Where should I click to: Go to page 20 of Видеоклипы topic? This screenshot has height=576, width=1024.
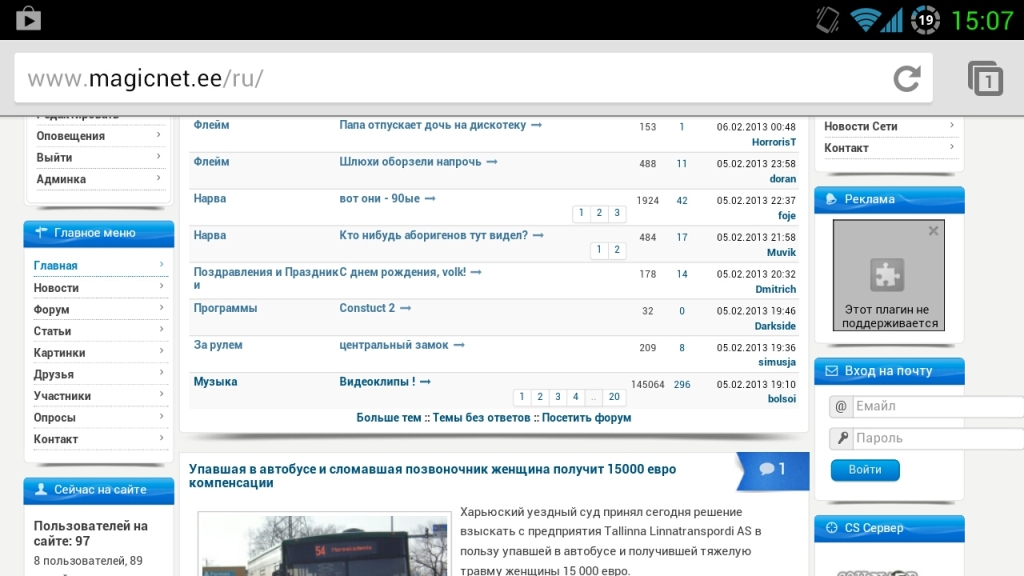[614, 397]
